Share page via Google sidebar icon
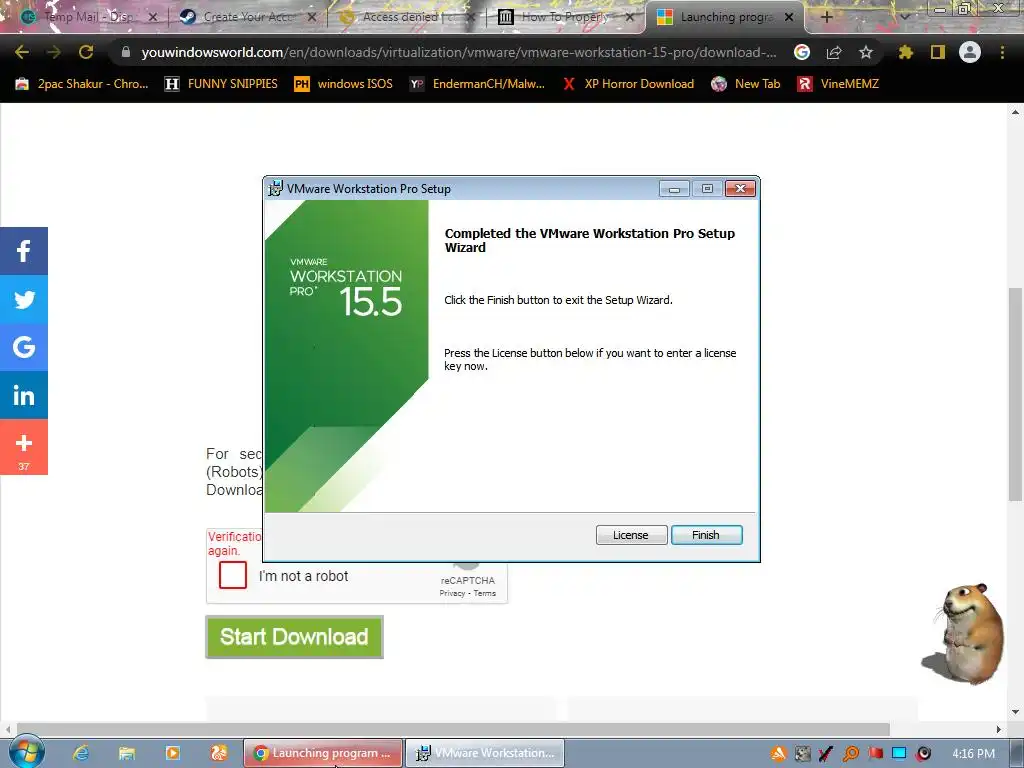The width and height of the screenshot is (1024, 768). [x=24, y=347]
